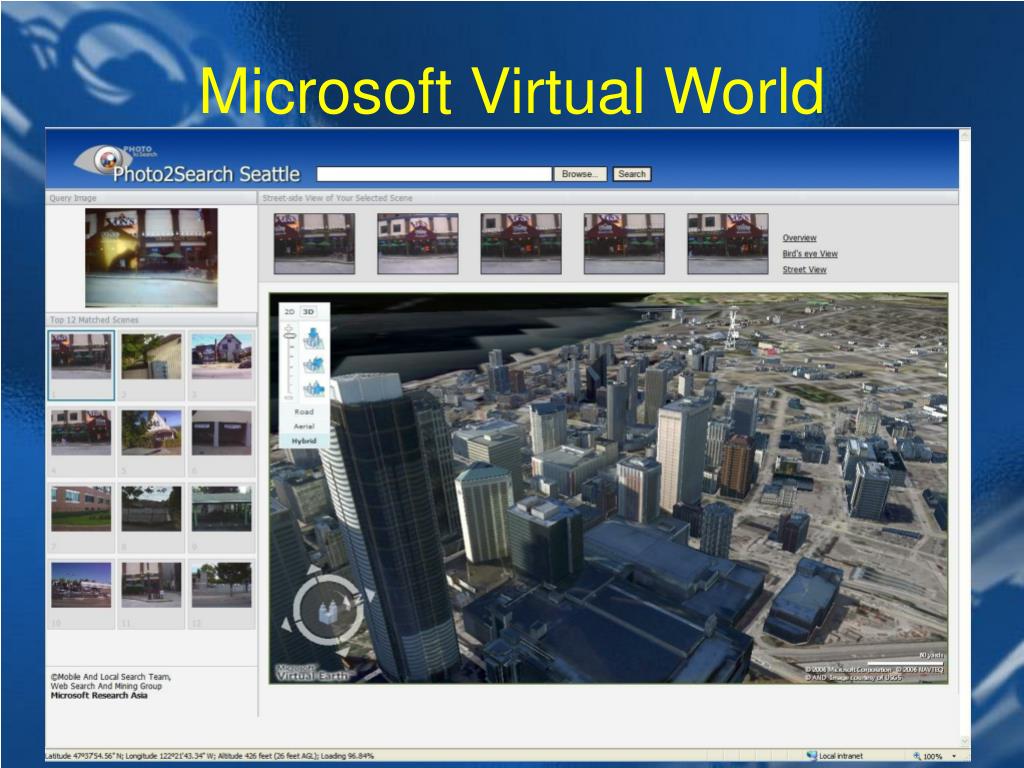Click the 'Microsoft Research Asia' footer text

[99, 696]
